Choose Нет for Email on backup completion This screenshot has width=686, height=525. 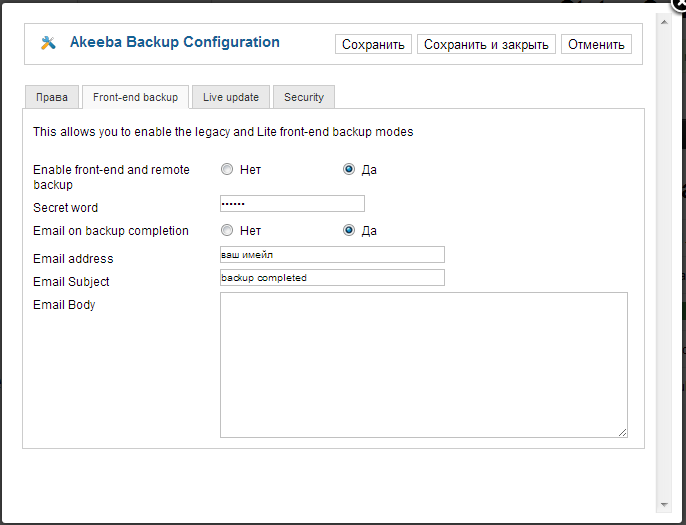227,230
